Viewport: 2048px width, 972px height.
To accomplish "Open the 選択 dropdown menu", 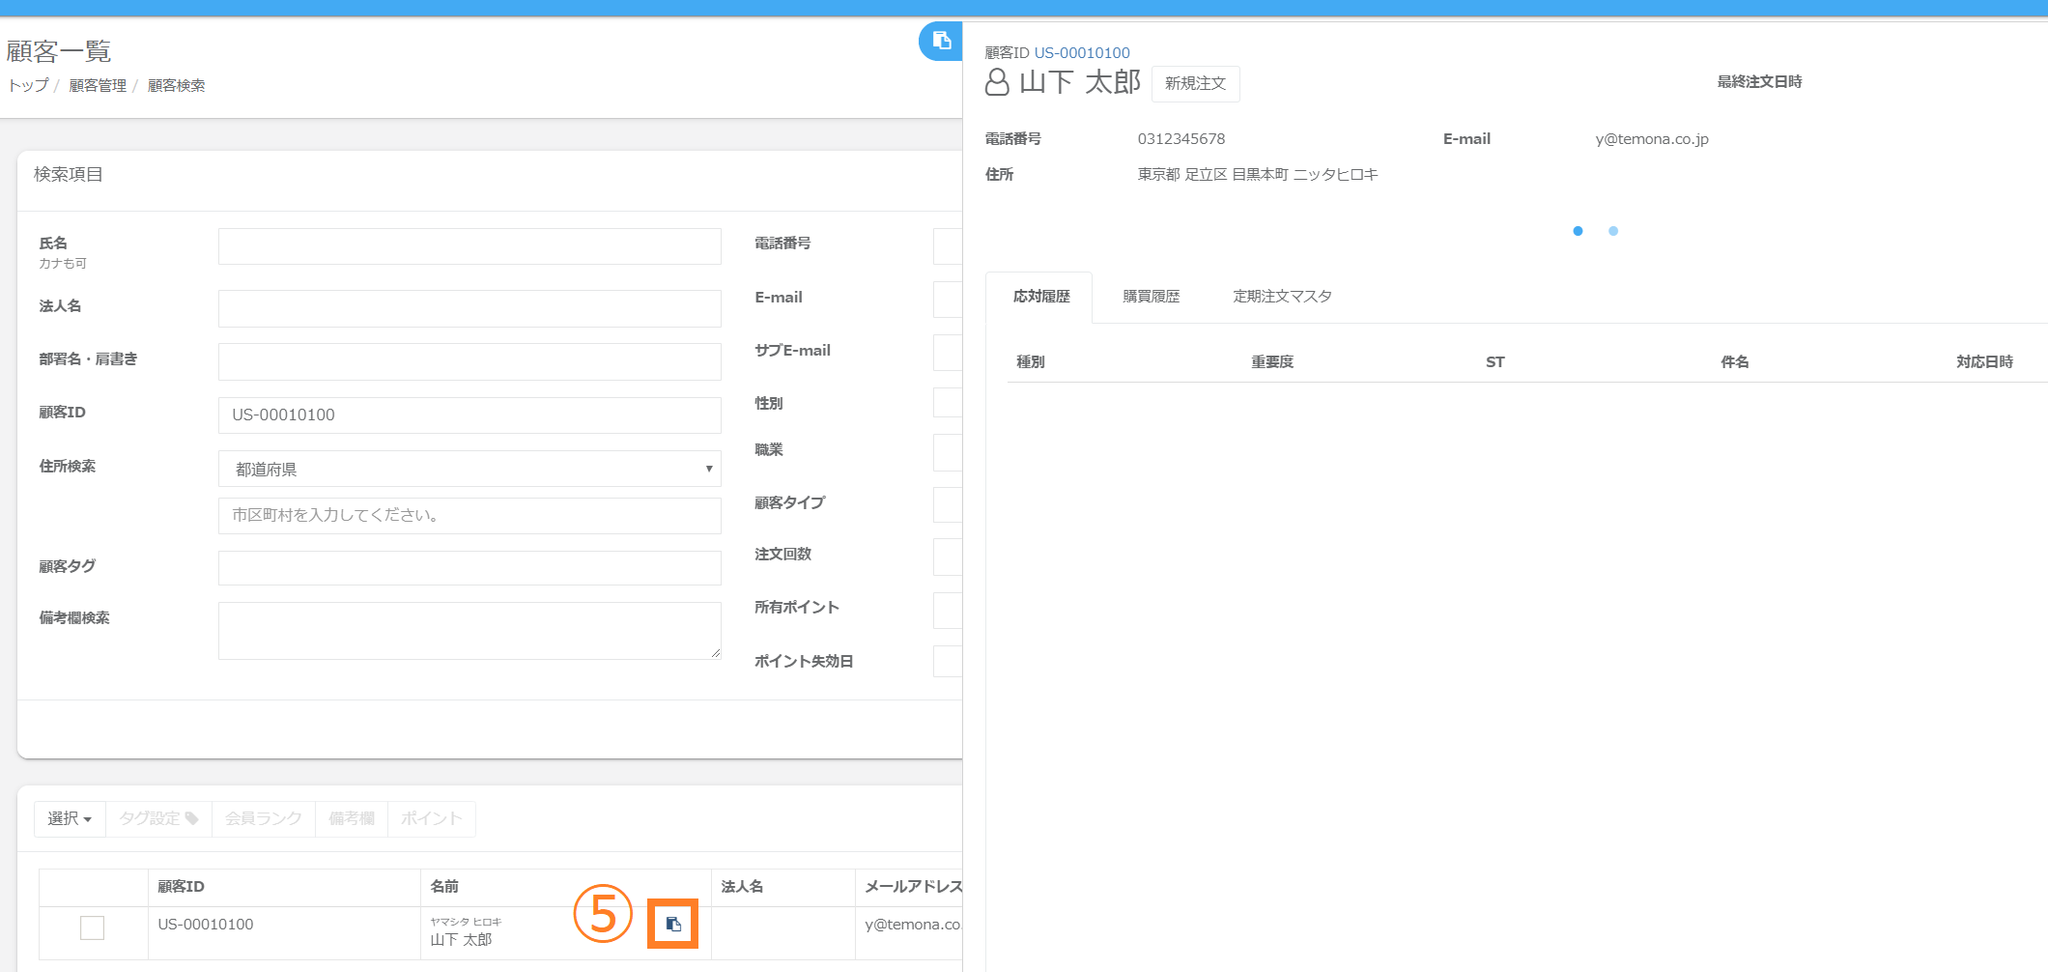I will [70, 819].
